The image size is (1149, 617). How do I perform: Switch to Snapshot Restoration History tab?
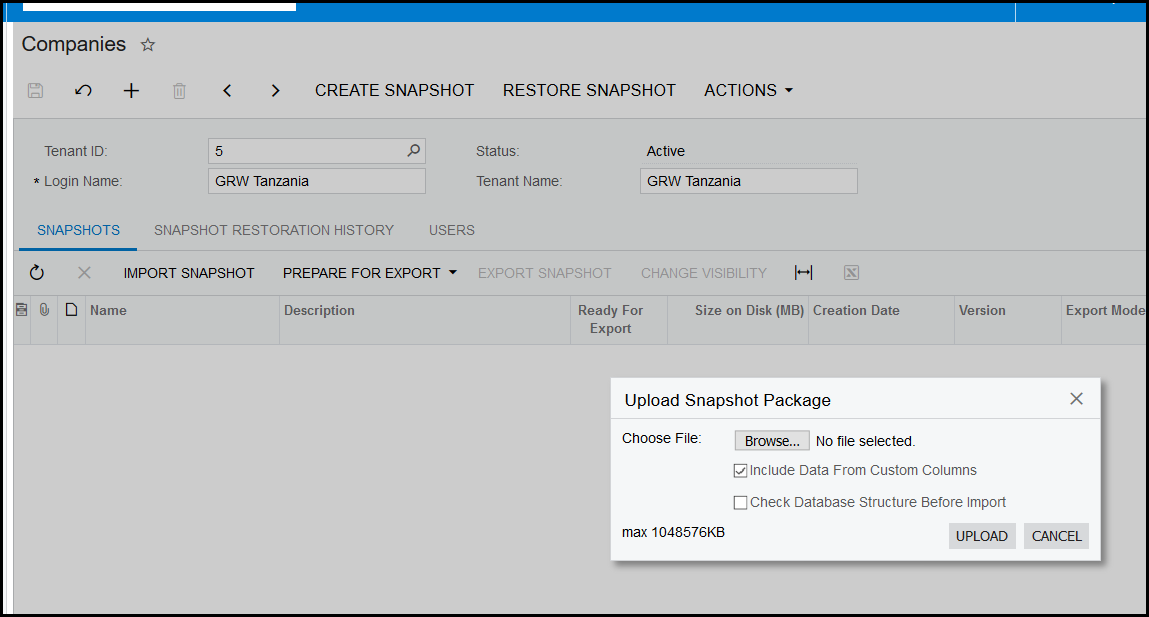point(274,230)
